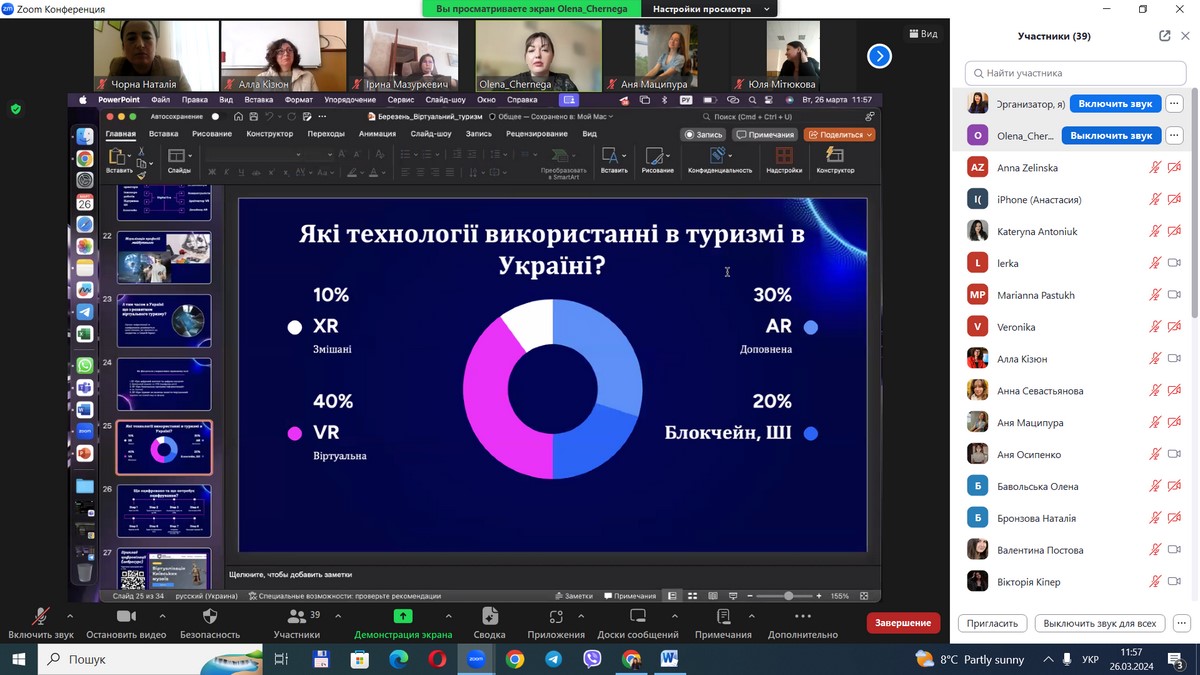The image size is (1200, 675).
Task: Open more options for Olena_Chernega participant
Action: [1174, 135]
